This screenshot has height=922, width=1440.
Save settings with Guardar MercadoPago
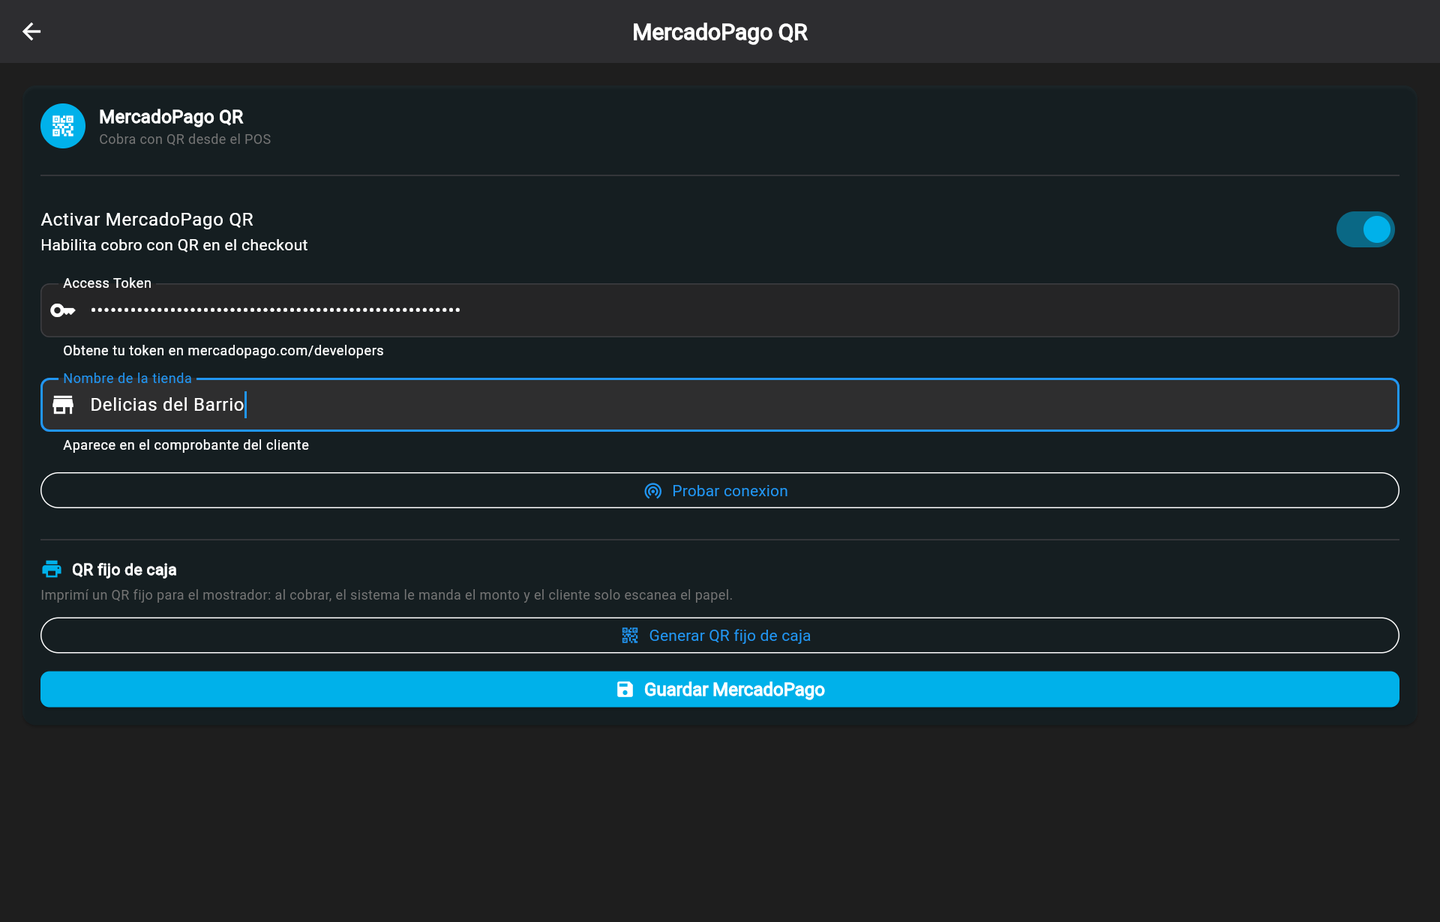pos(720,690)
